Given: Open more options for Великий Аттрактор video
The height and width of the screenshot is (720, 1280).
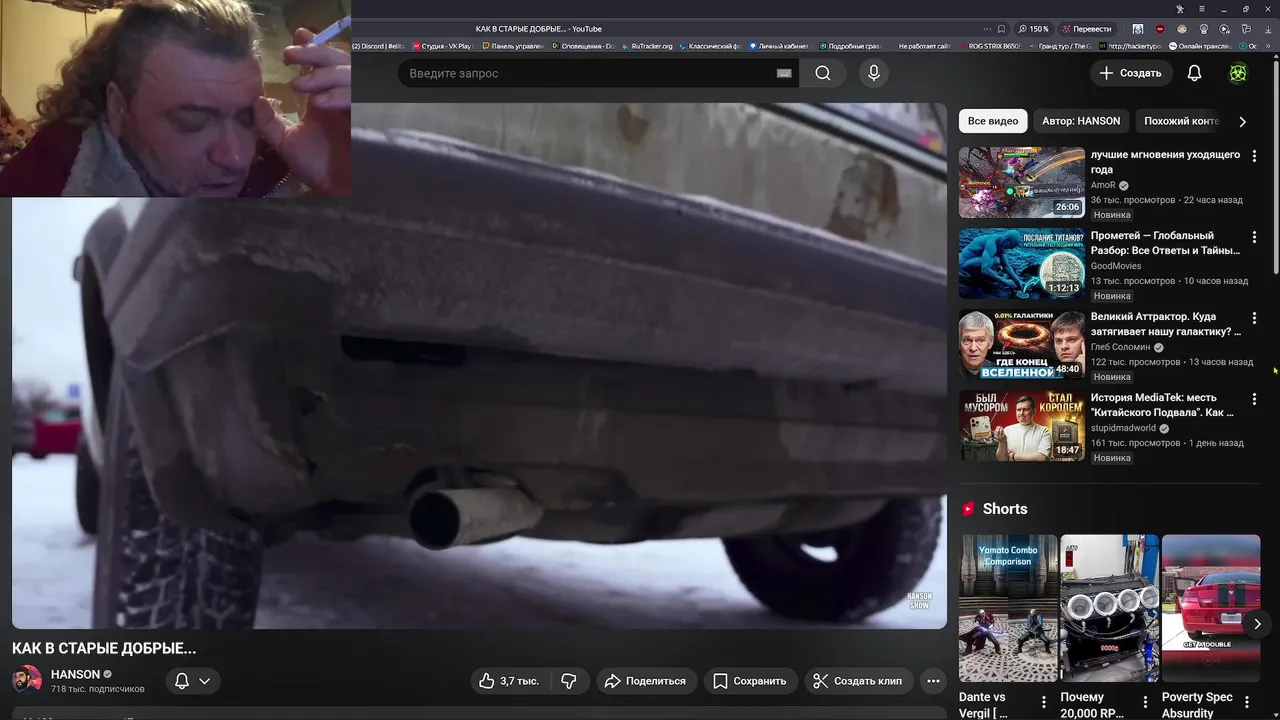Looking at the screenshot, I should [x=1254, y=318].
